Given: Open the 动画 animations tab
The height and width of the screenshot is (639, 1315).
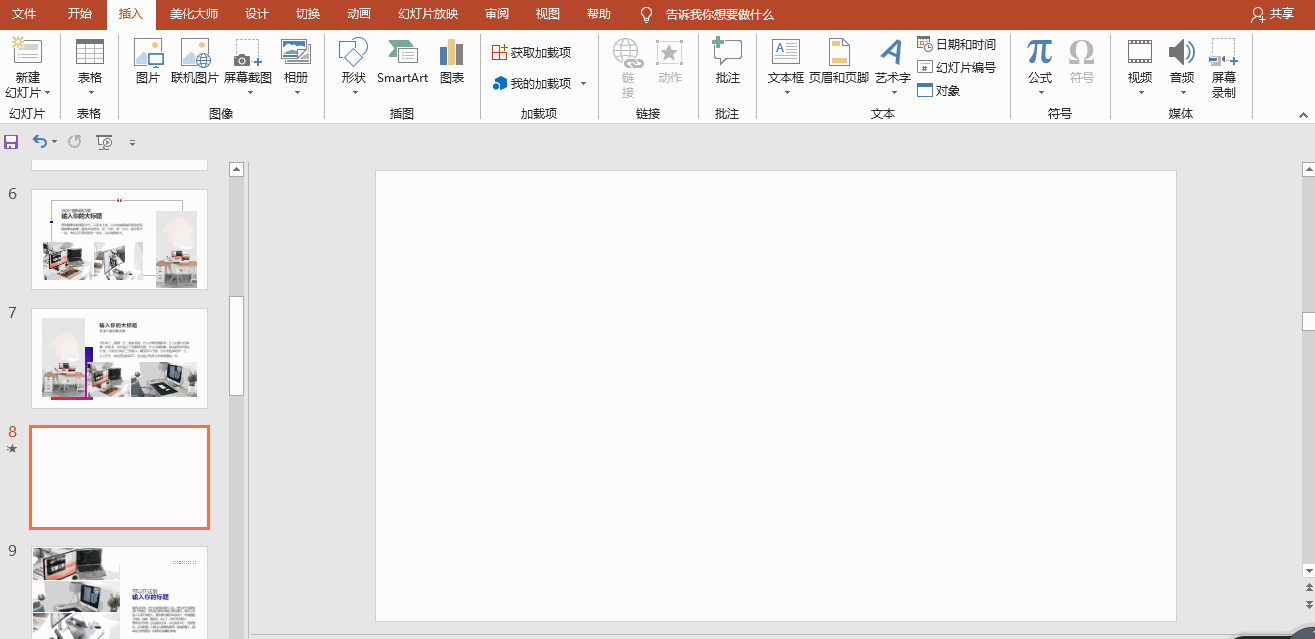Looking at the screenshot, I should [x=359, y=14].
